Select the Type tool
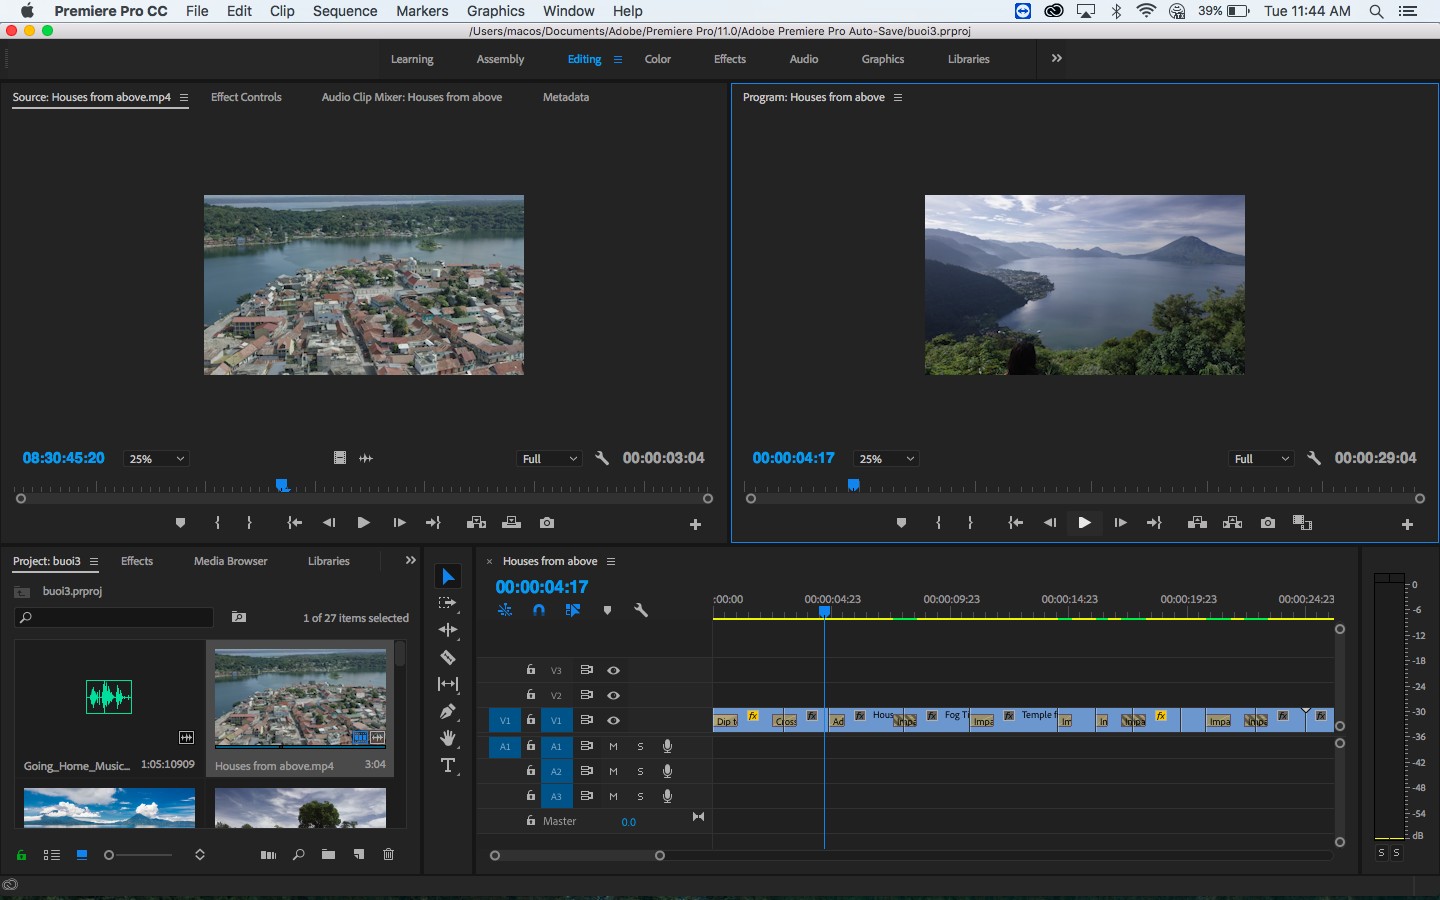The width and height of the screenshot is (1440, 900). [x=448, y=766]
